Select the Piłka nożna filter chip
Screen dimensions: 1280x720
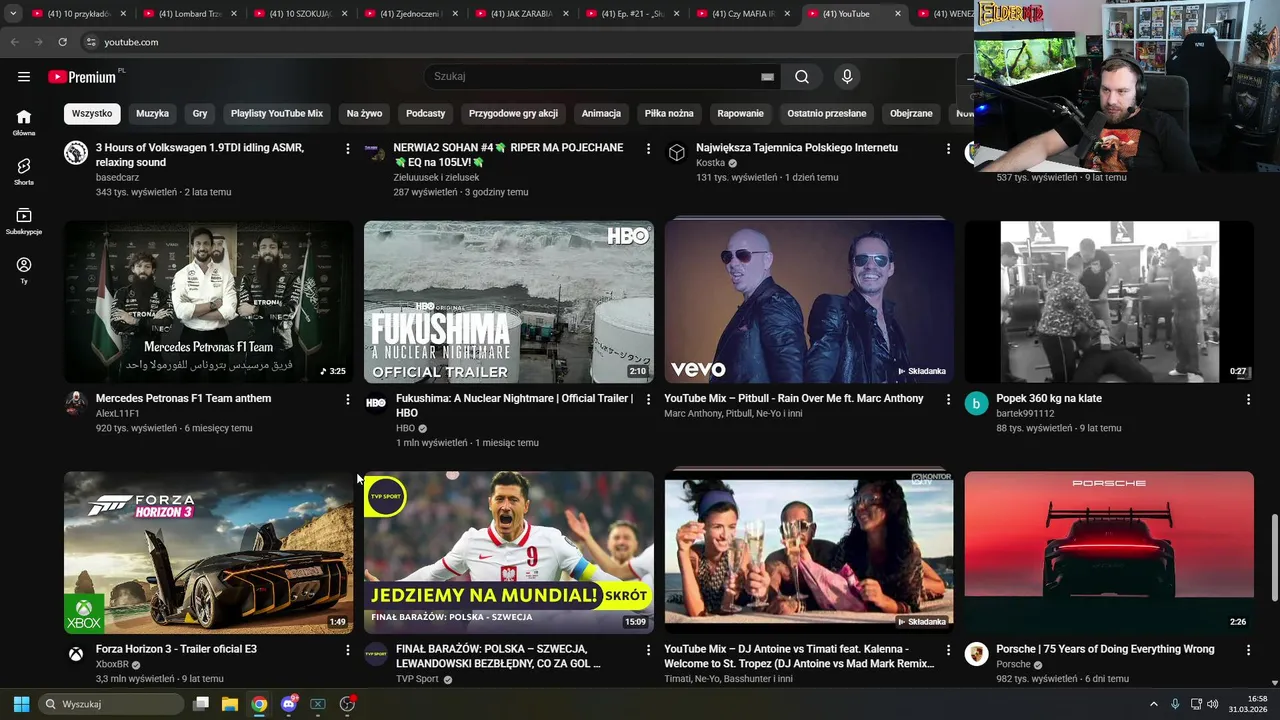669,114
